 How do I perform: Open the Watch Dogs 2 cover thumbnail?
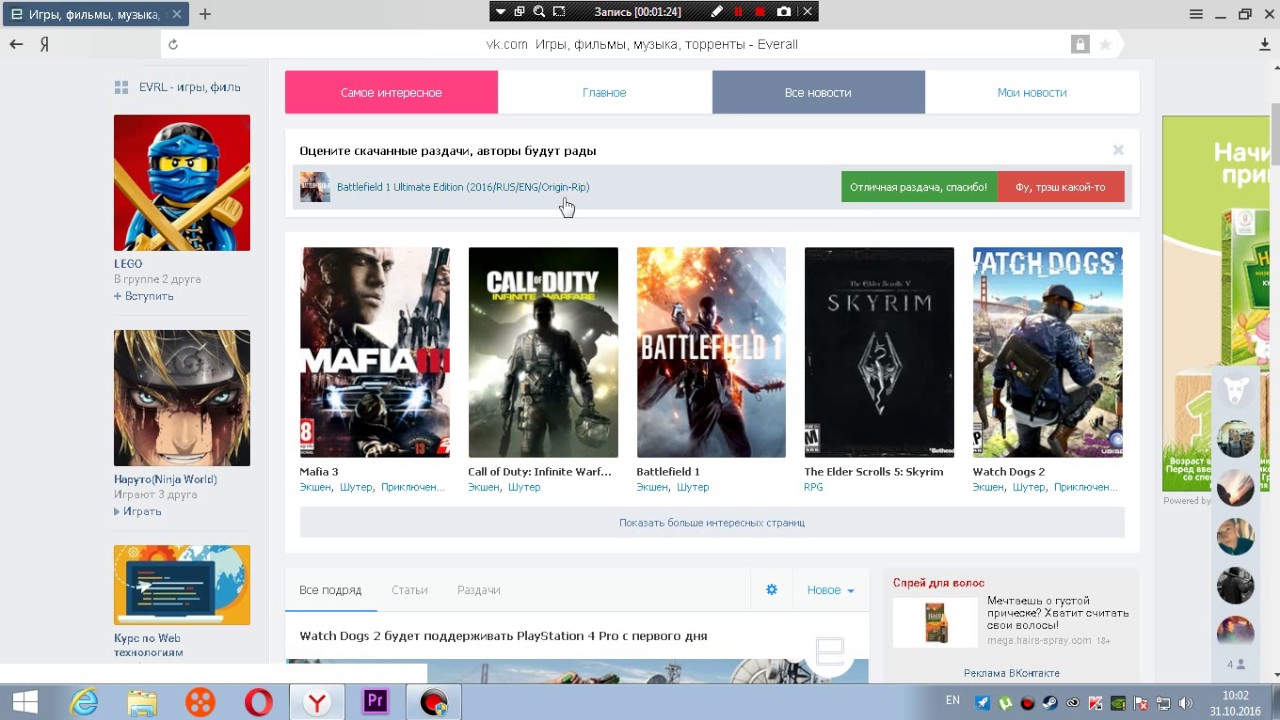coord(1047,352)
